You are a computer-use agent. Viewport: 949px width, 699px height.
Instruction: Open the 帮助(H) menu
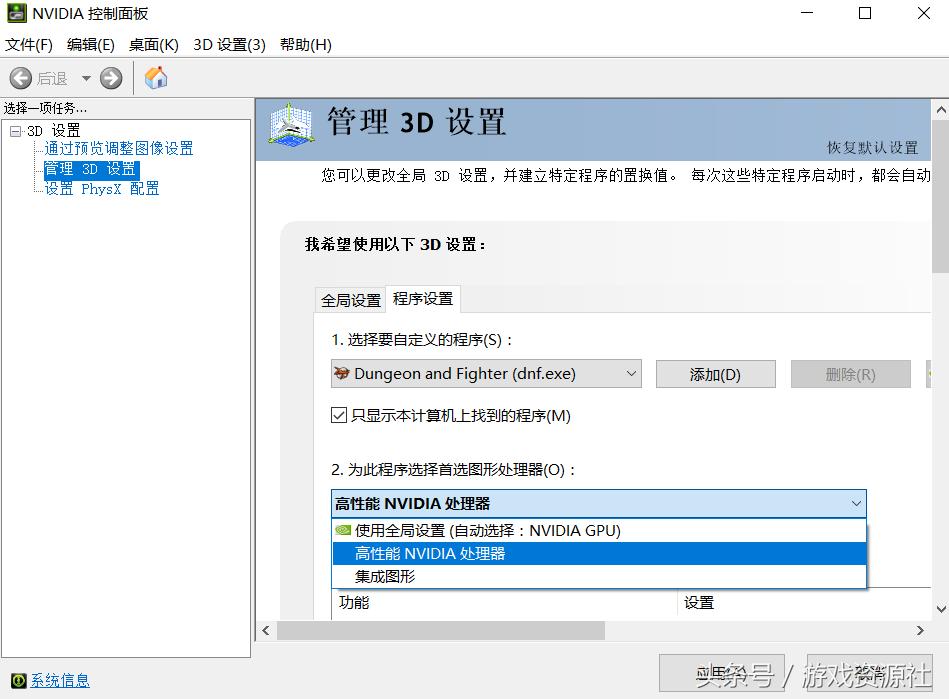pyautogui.click(x=305, y=45)
